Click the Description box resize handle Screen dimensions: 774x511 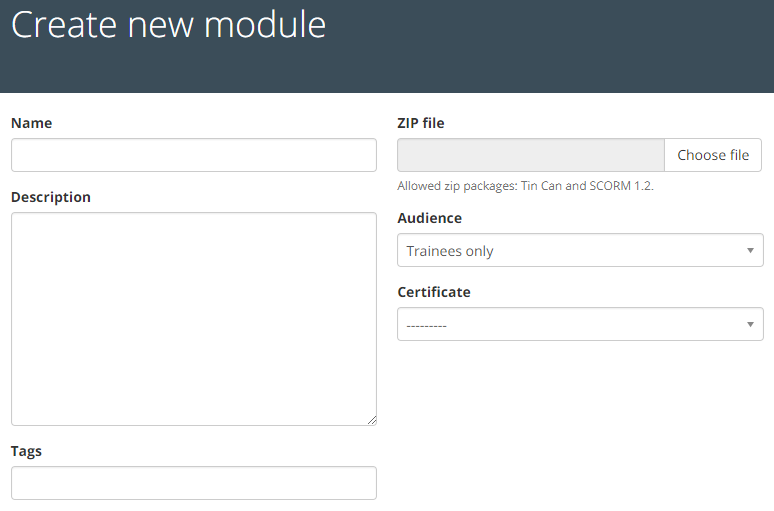pyautogui.click(x=372, y=420)
